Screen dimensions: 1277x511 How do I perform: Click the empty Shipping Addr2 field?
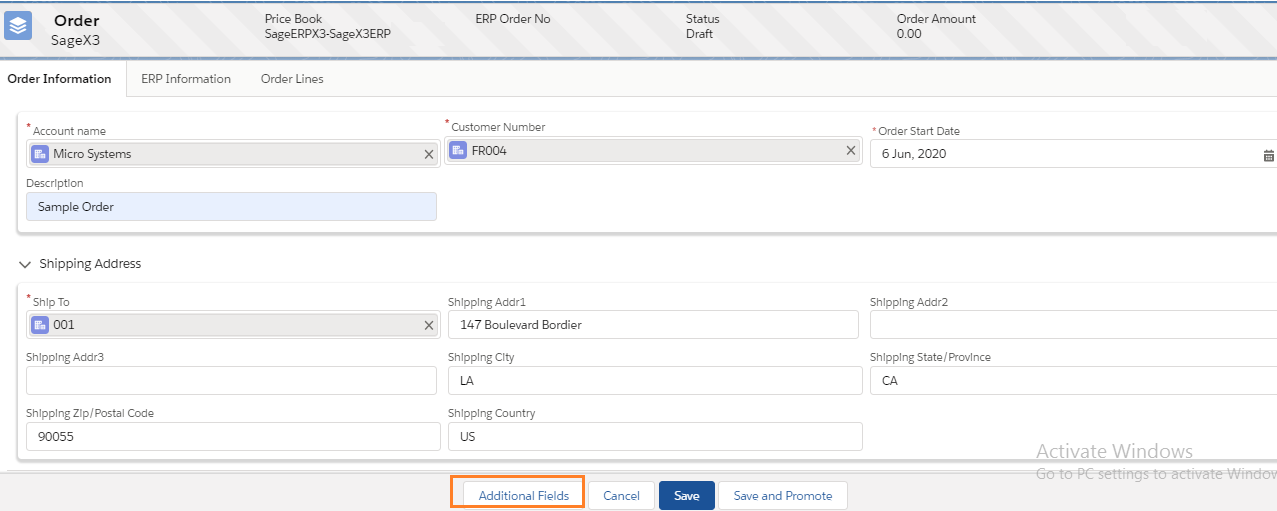(x=1074, y=325)
